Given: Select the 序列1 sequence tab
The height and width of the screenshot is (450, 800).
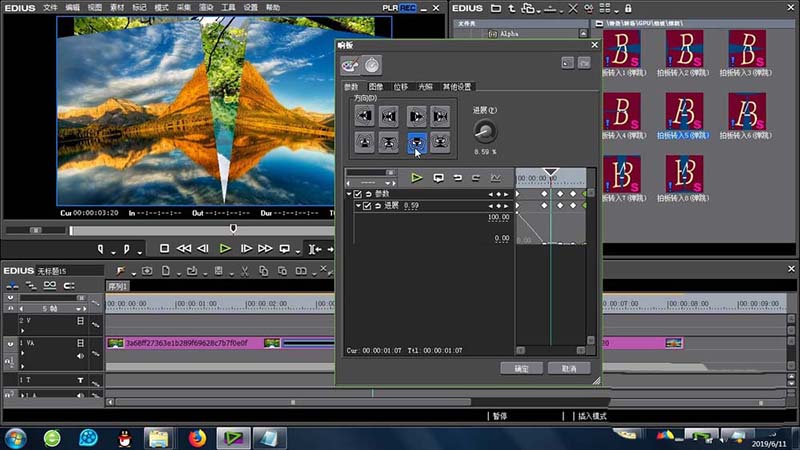Looking at the screenshot, I should pyautogui.click(x=118, y=286).
